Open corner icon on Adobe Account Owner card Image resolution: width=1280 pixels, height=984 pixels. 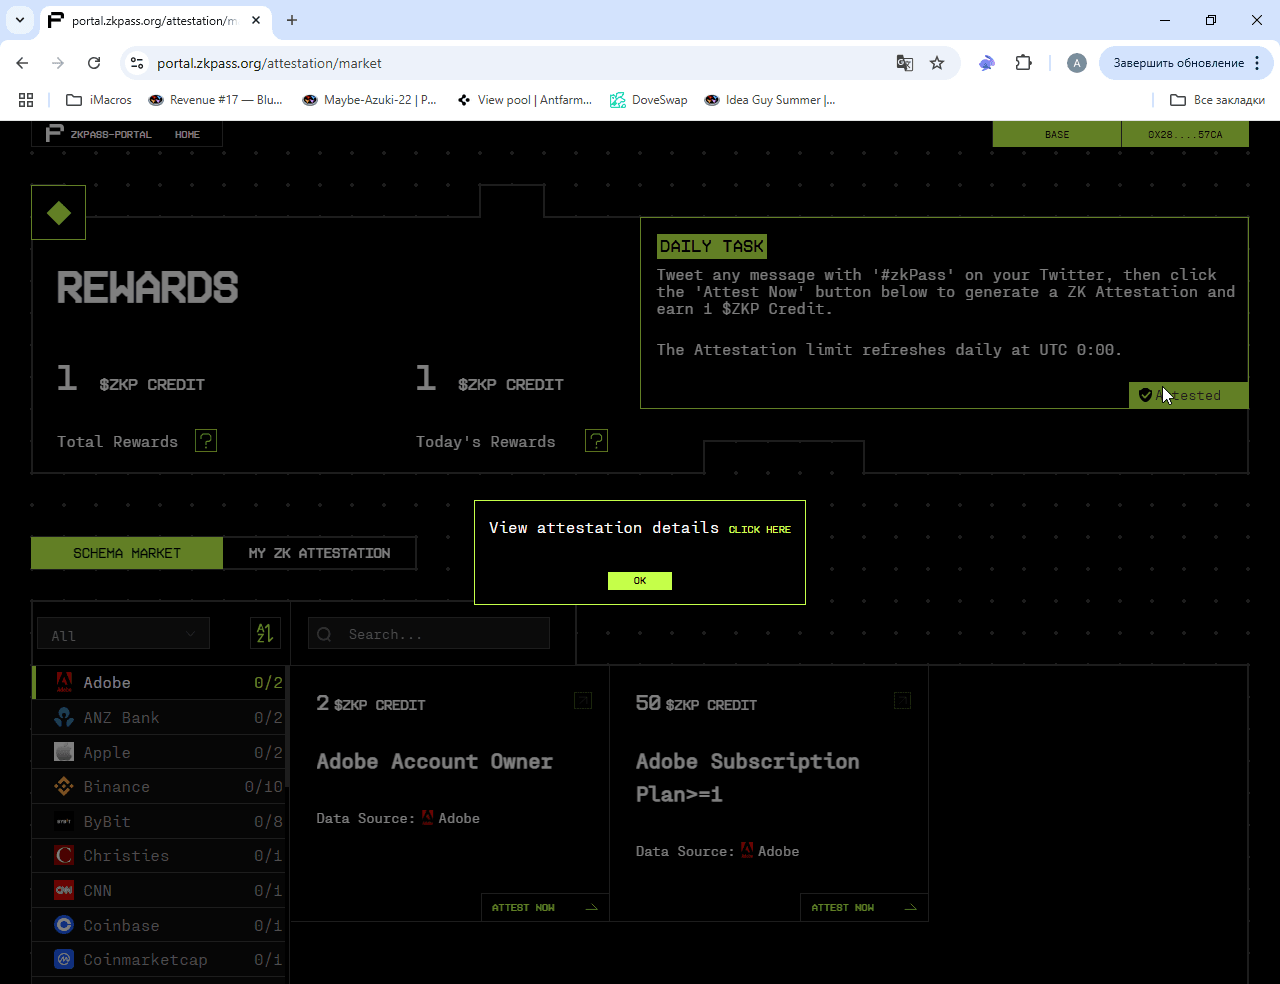(x=583, y=701)
